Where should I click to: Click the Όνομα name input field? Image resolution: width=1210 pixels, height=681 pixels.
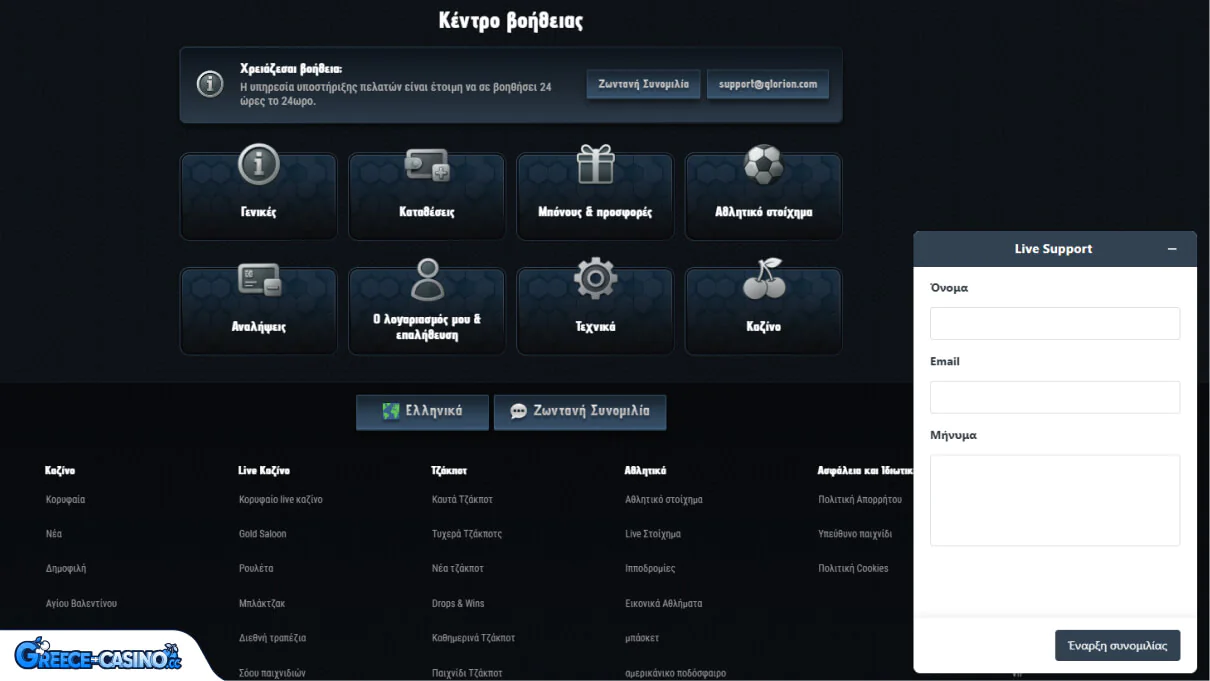pyautogui.click(x=1054, y=323)
